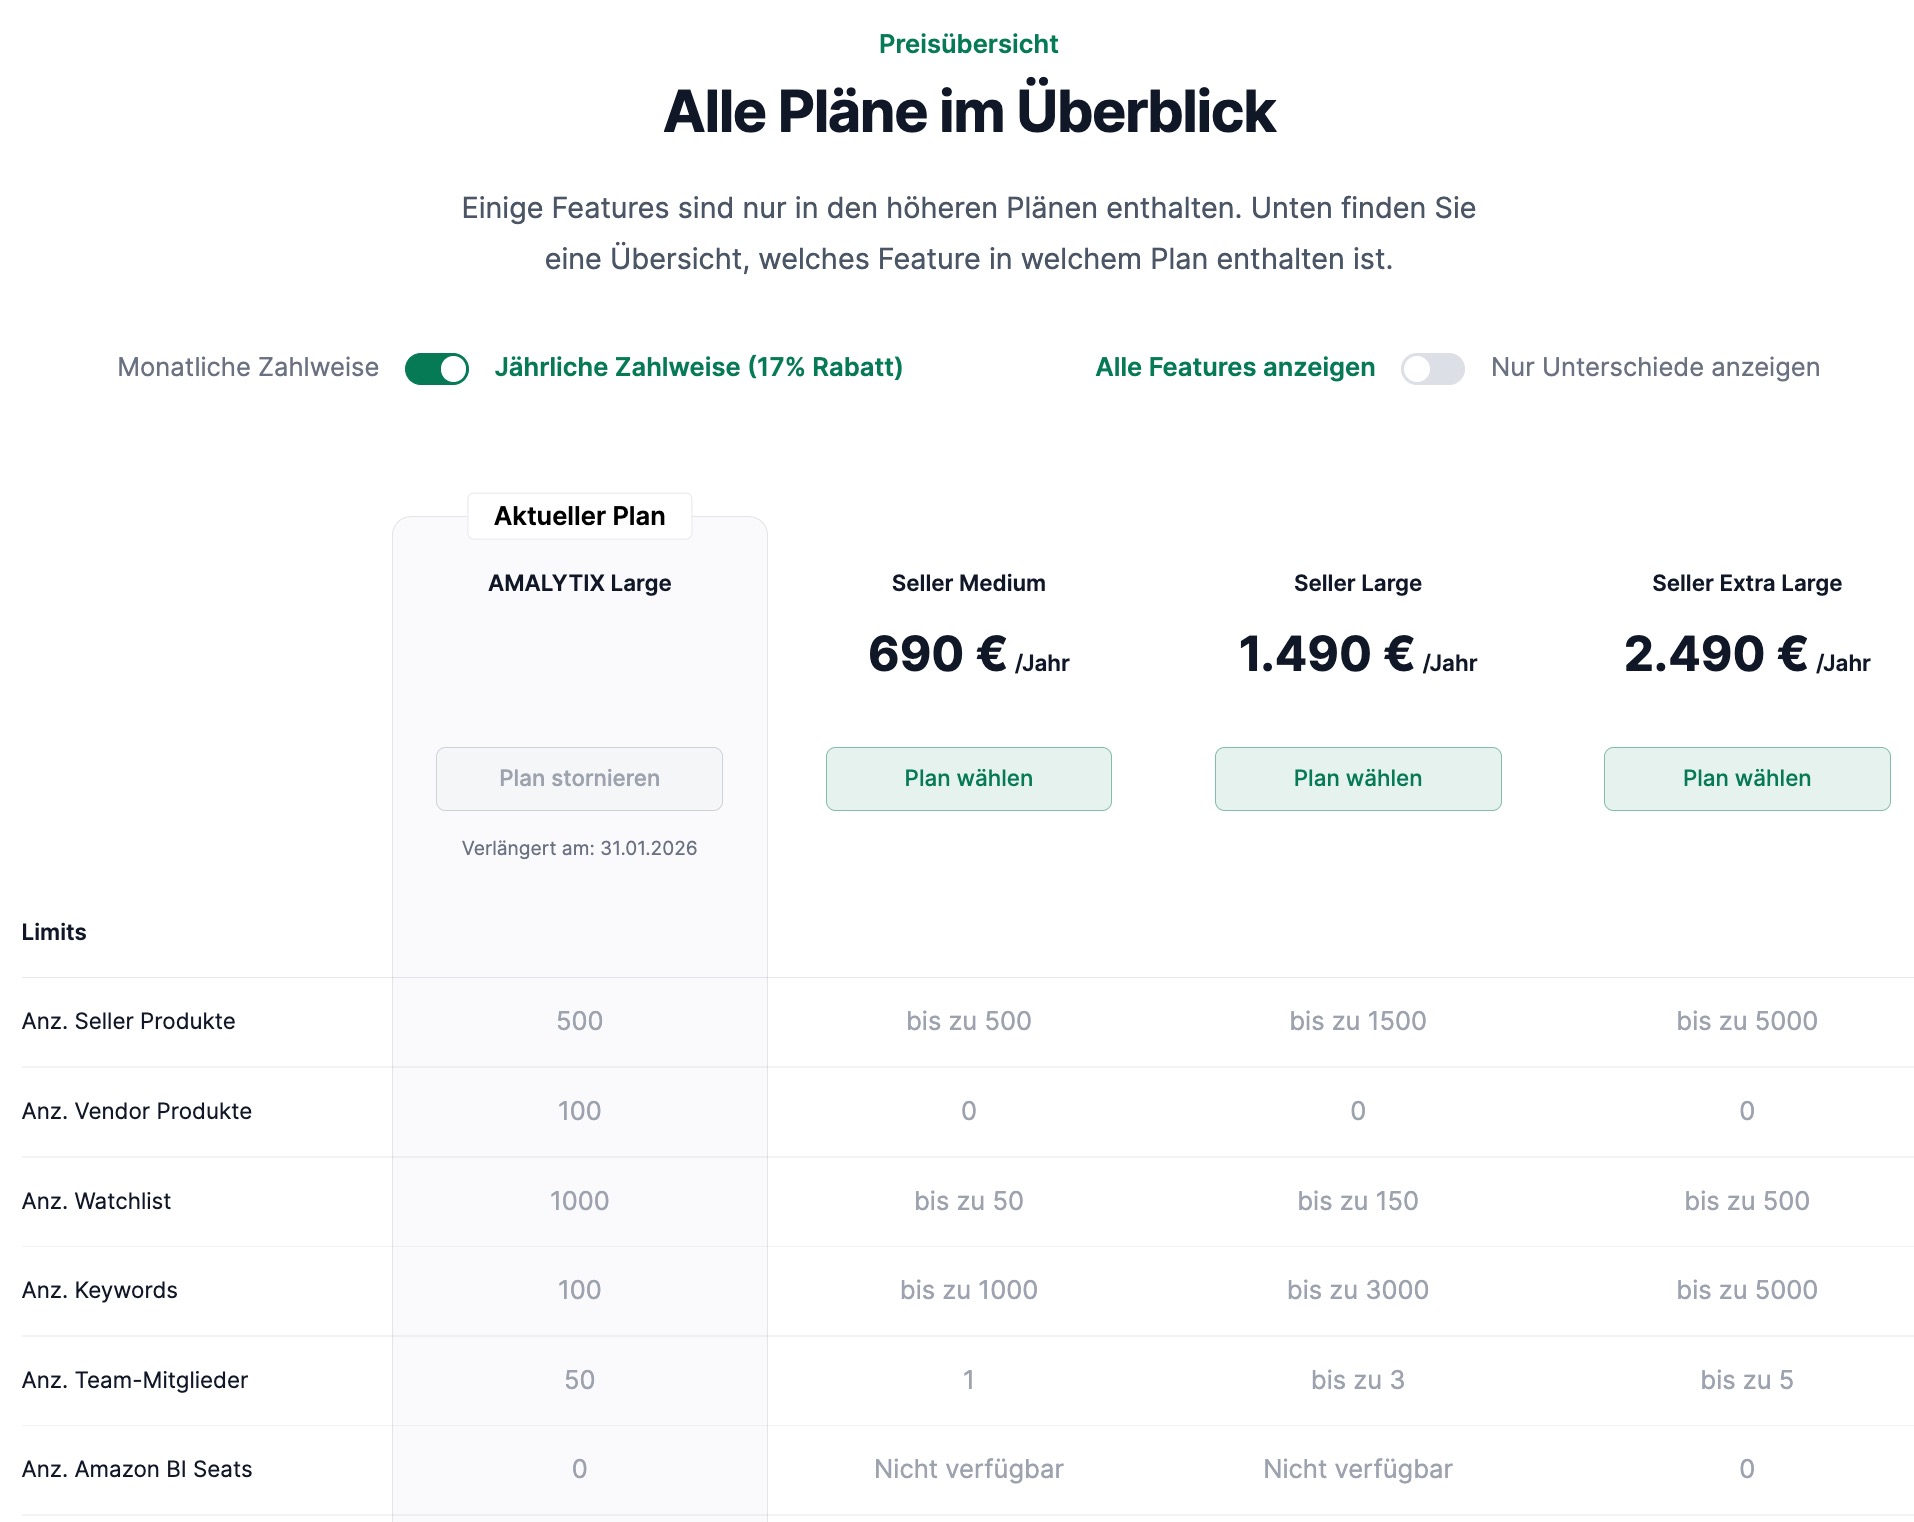Click the Seller Medium plan heading
The image size is (1914, 1522).
(968, 583)
